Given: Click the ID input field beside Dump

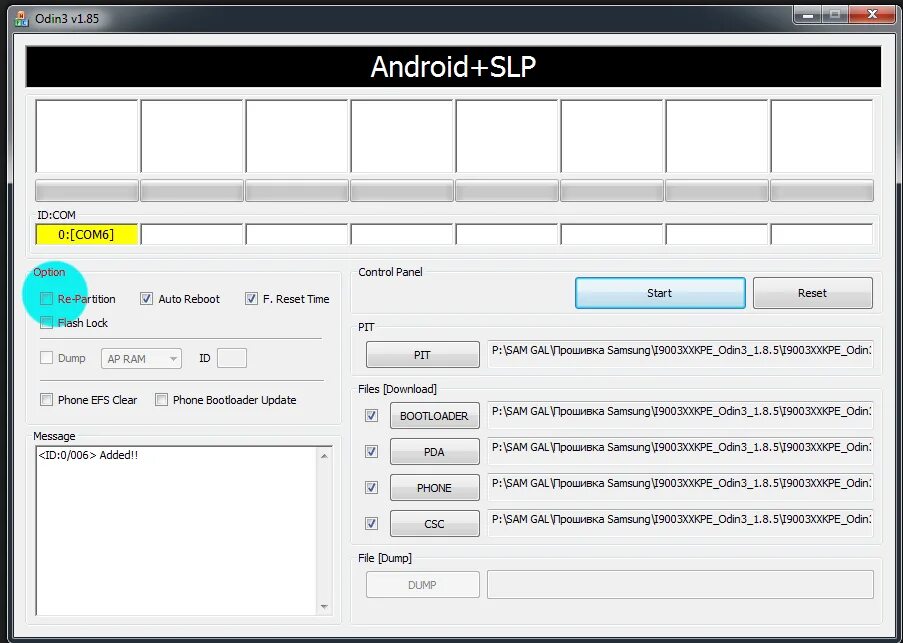Looking at the screenshot, I should [x=232, y=358].
